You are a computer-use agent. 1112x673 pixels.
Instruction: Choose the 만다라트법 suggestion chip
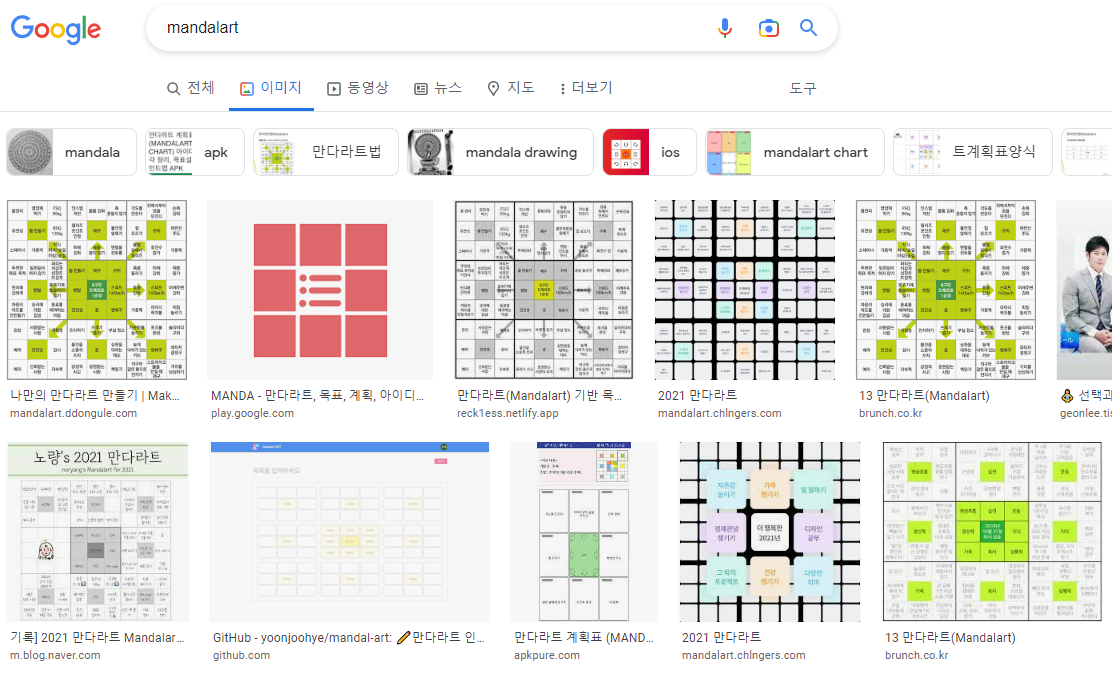(326, 152)
